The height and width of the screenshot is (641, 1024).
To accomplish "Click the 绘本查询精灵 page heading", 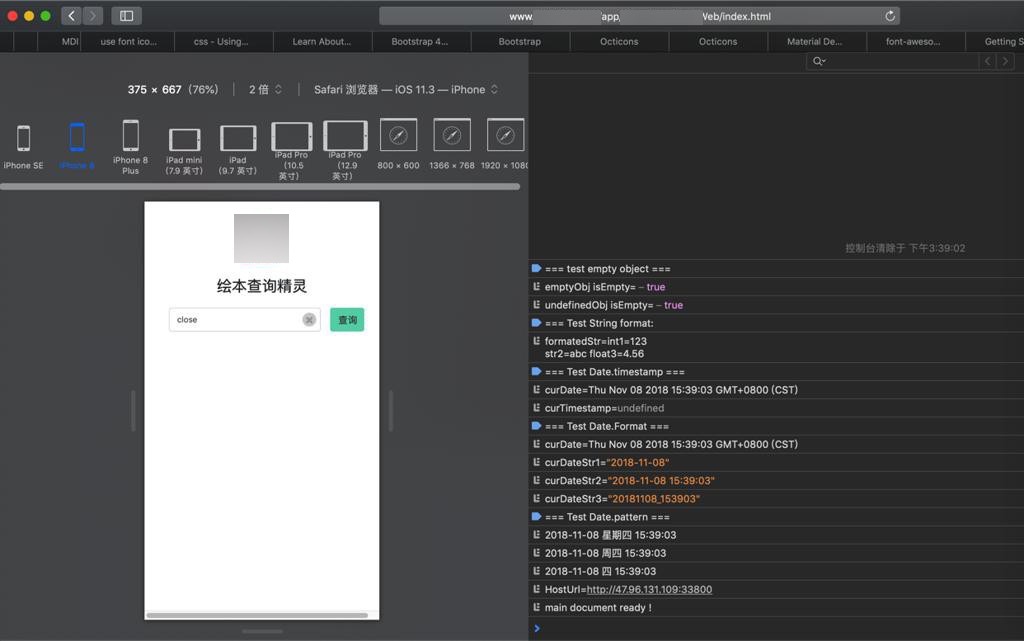I will pyautogui.click(x=261, y=286).
